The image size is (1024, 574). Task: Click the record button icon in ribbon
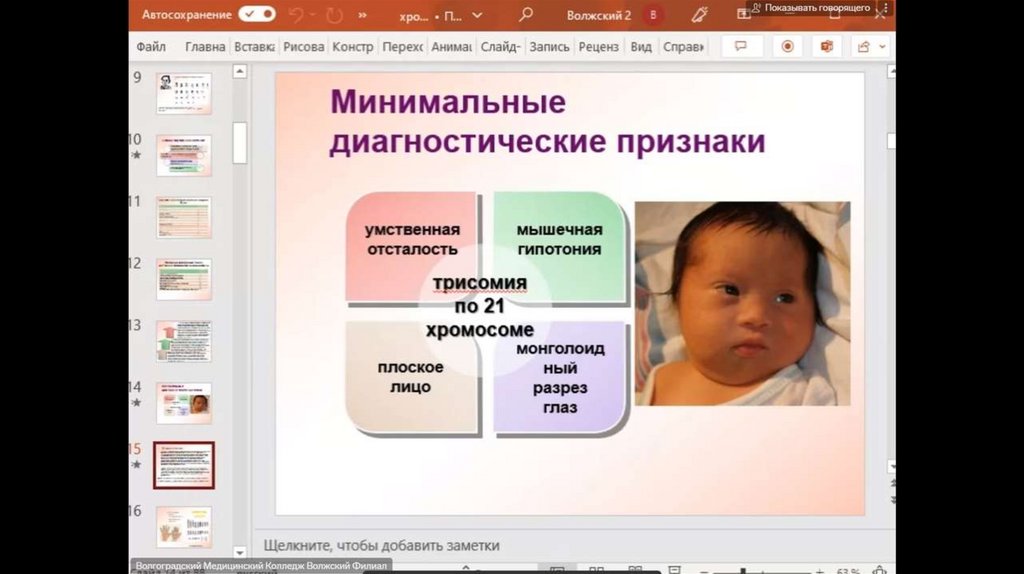[787, 46]
